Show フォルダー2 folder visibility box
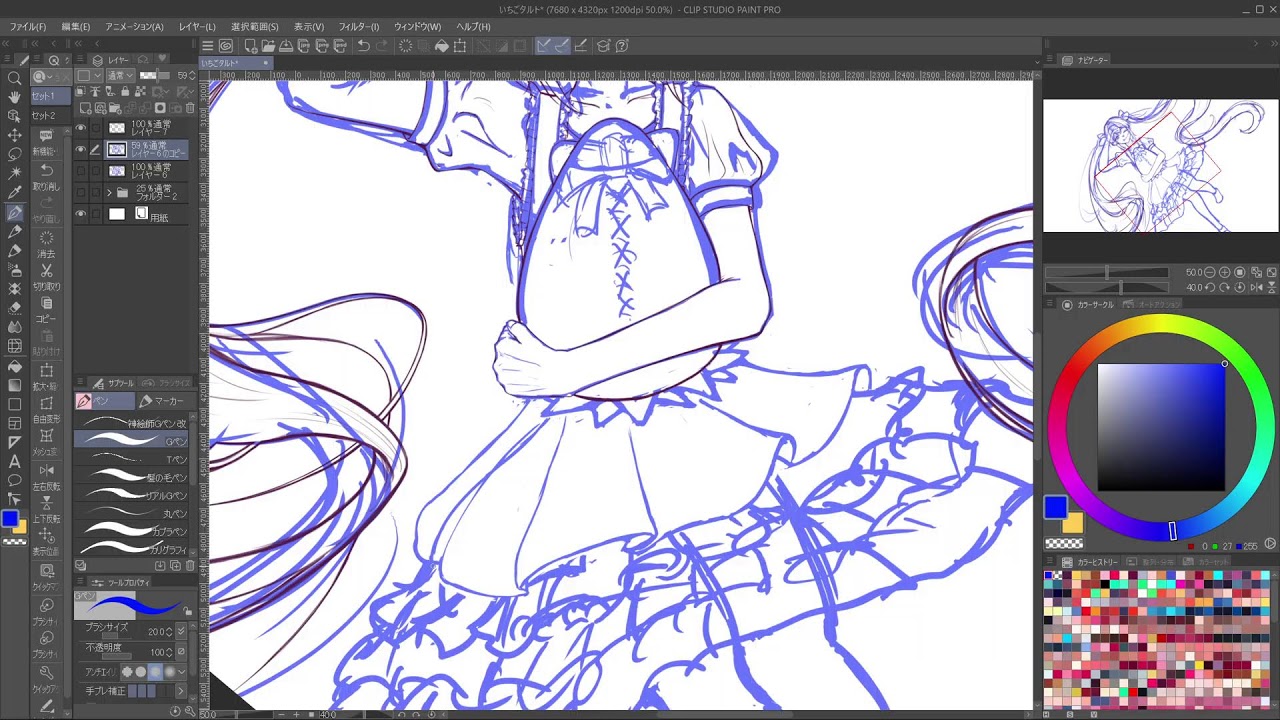Viewport: 1280px width, 720px height. coord(81,192)
